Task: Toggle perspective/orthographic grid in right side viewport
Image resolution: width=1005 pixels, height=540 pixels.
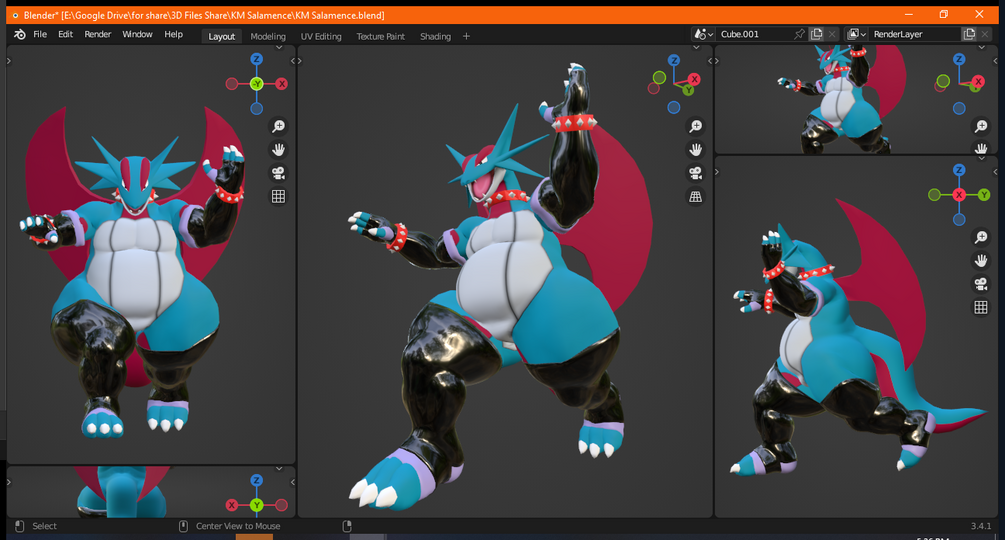Action: 981,307
